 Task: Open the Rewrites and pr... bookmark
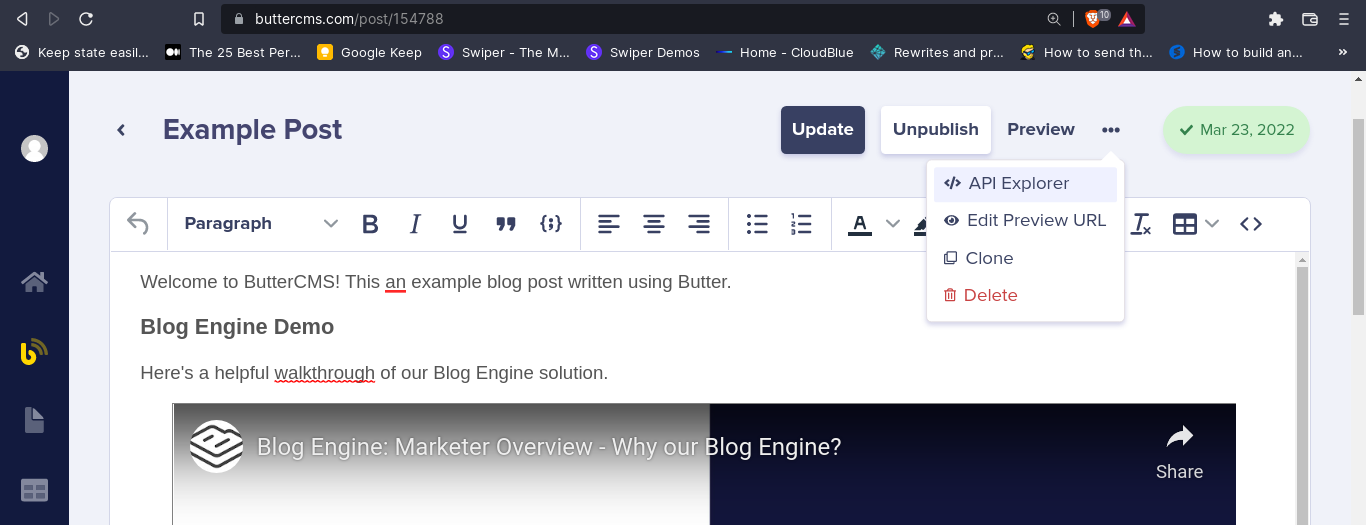click(x=937, y=52)
